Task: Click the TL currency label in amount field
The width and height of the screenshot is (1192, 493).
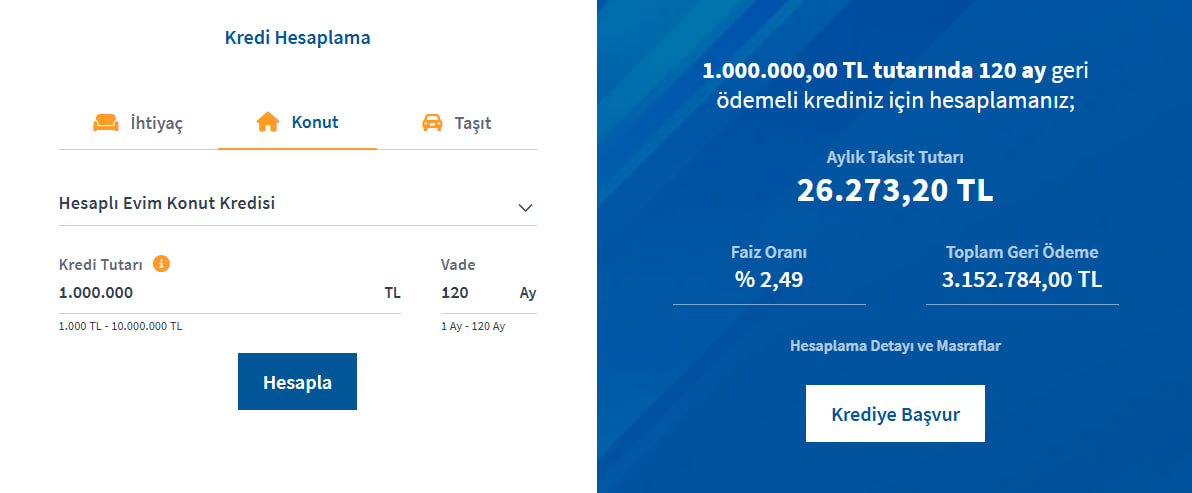Action: [x=392, y=293]
